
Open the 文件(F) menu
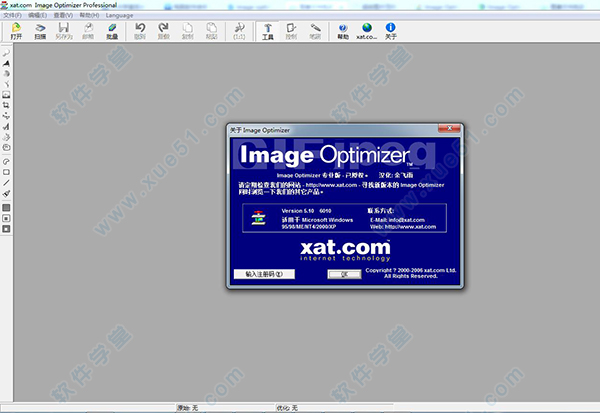pyautogui.click(x=13, y=15)
